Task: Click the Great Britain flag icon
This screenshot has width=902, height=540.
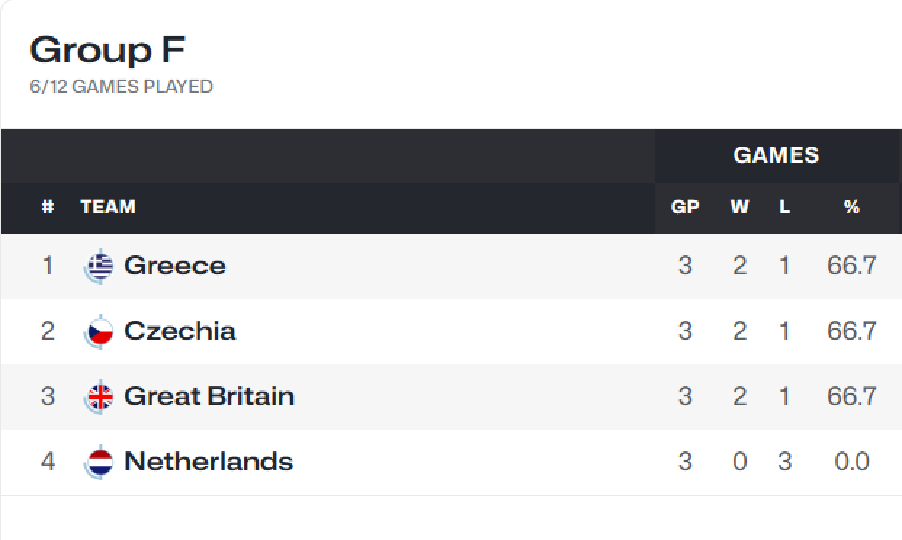Action: coord(100,397)
